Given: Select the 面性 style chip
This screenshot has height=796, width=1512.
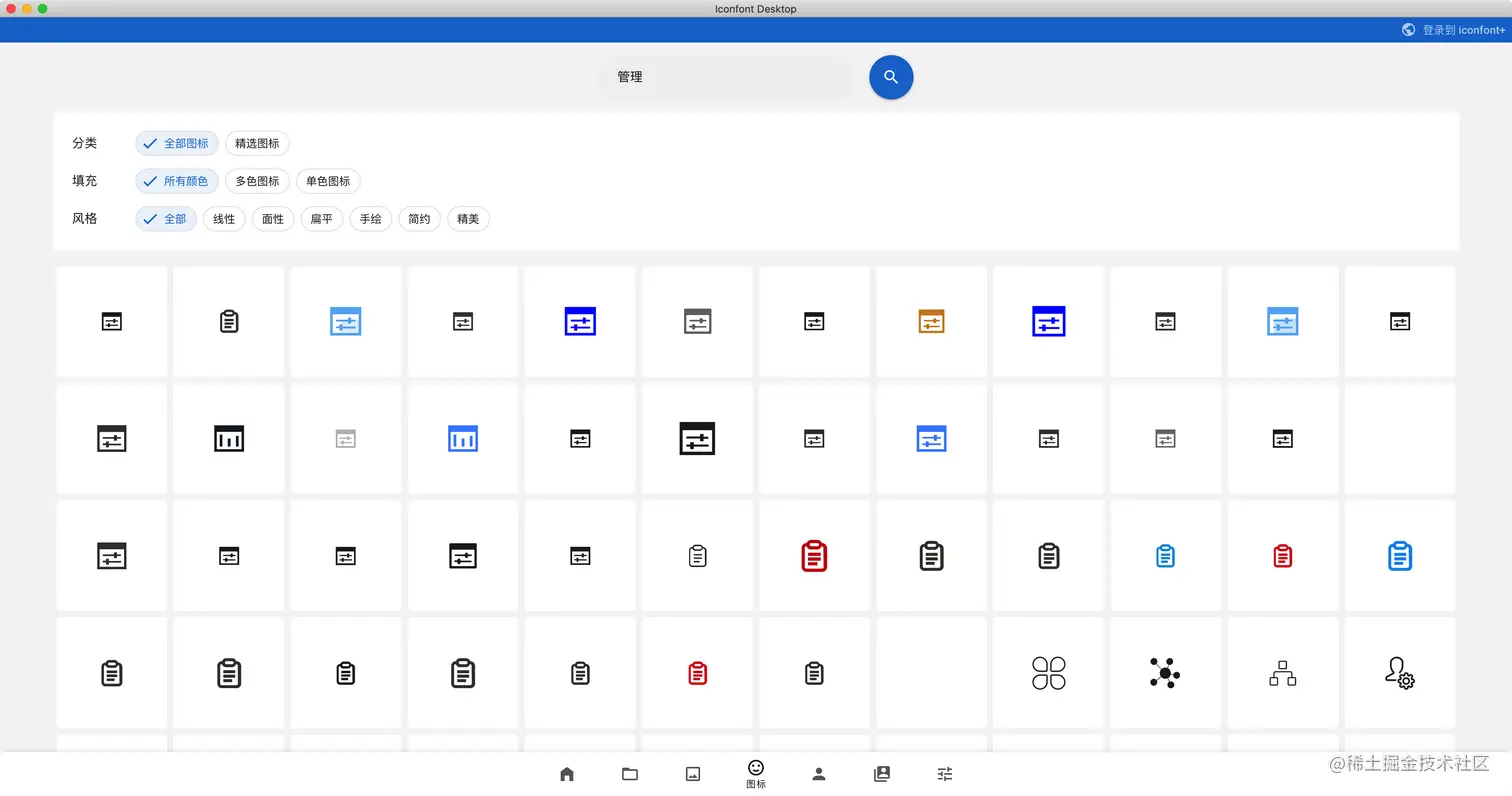Looking at the screenshot, I should [x=273, y=219].
